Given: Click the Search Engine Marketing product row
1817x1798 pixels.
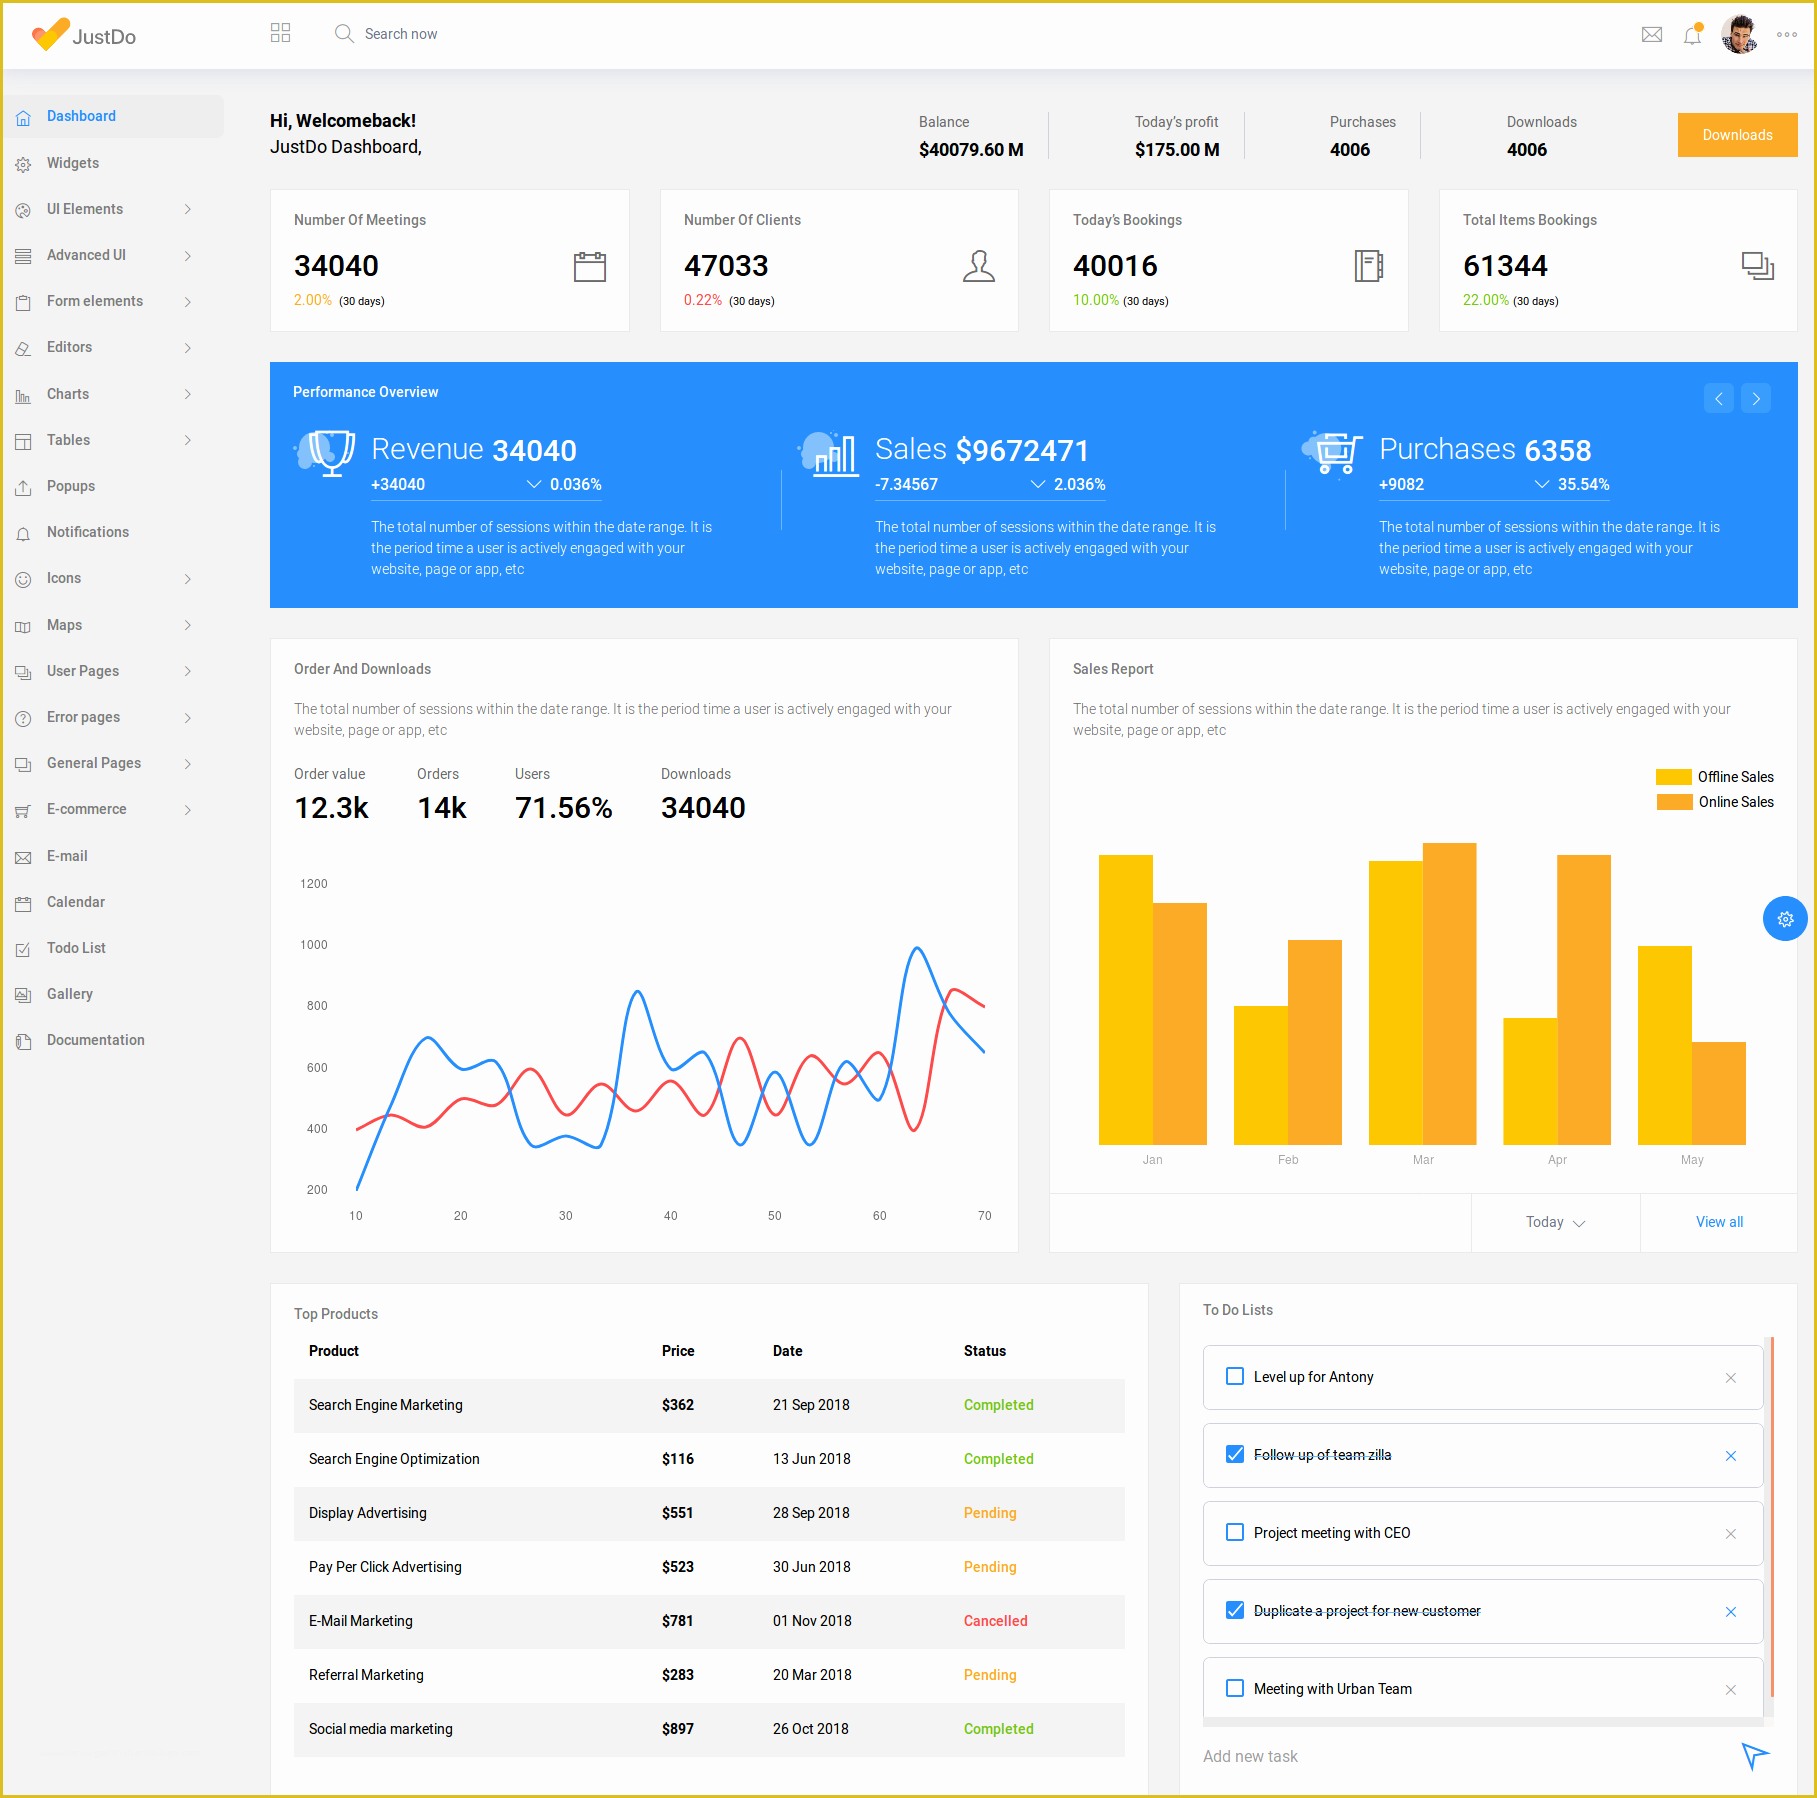Looking at the screenshot, I should (709, 1405).
